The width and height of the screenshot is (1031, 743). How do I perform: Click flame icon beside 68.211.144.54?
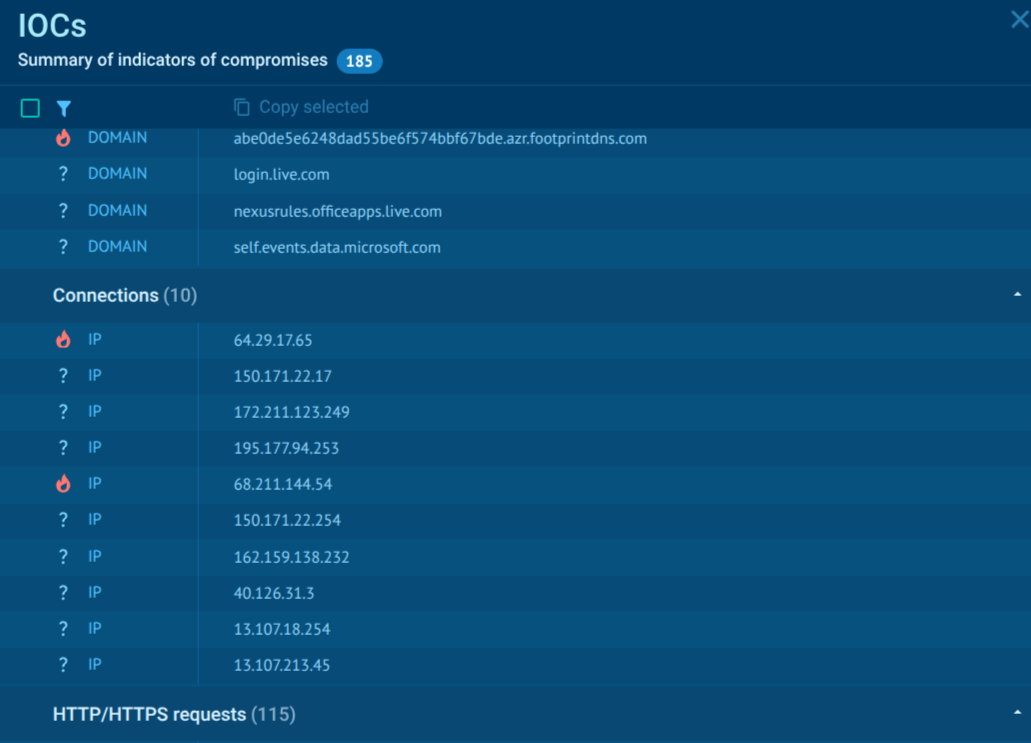(63, 484)
